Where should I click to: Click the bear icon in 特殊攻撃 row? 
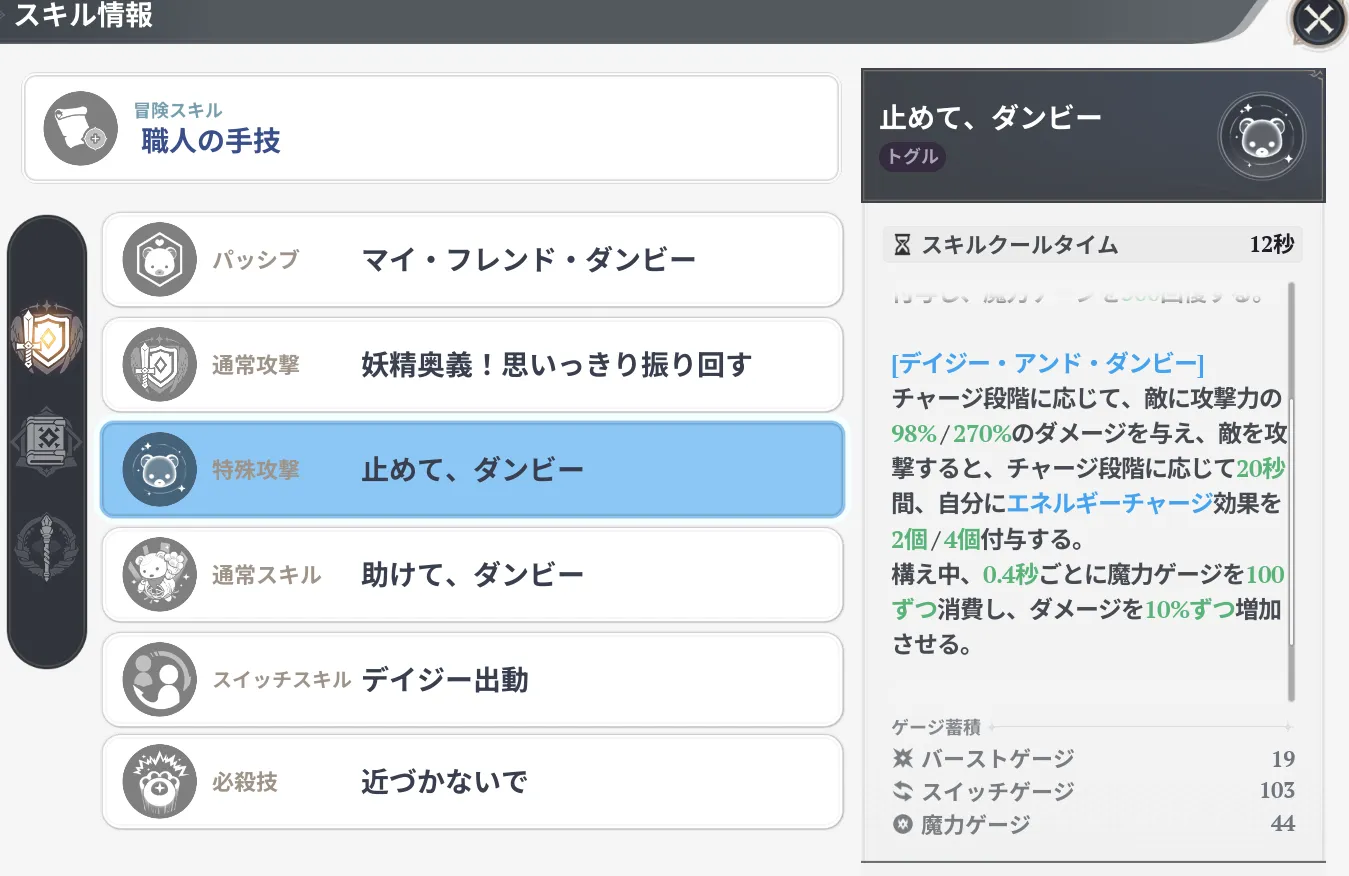pos(159,469)
